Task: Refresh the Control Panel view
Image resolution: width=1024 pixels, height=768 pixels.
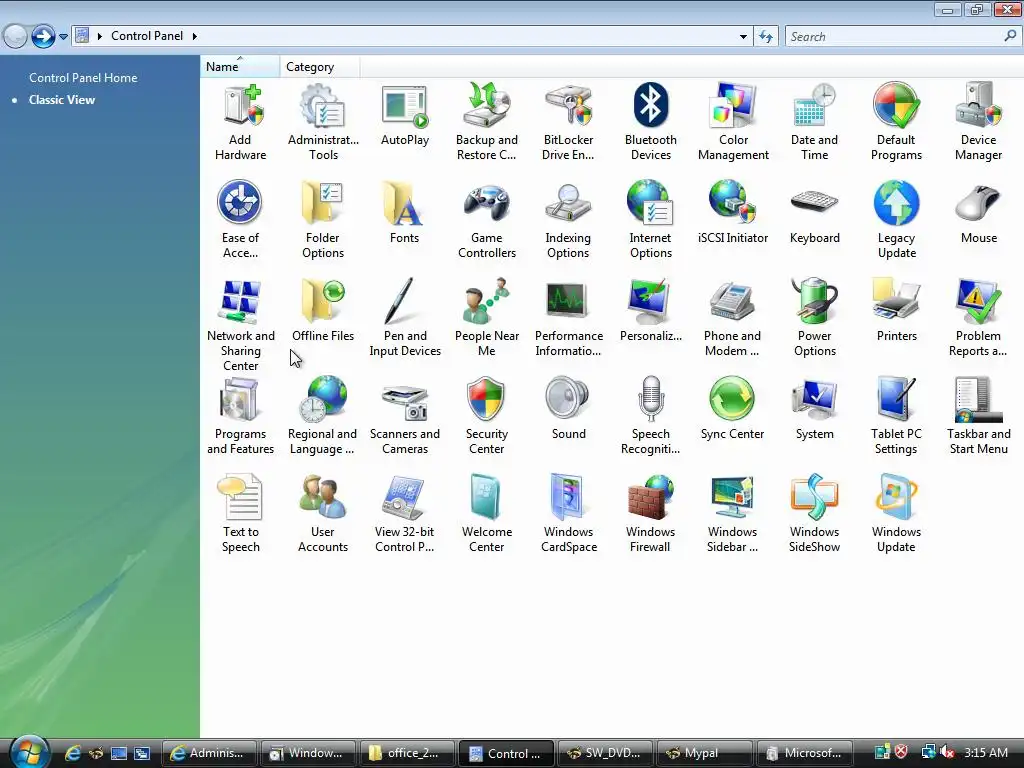Action: point(765,37)
